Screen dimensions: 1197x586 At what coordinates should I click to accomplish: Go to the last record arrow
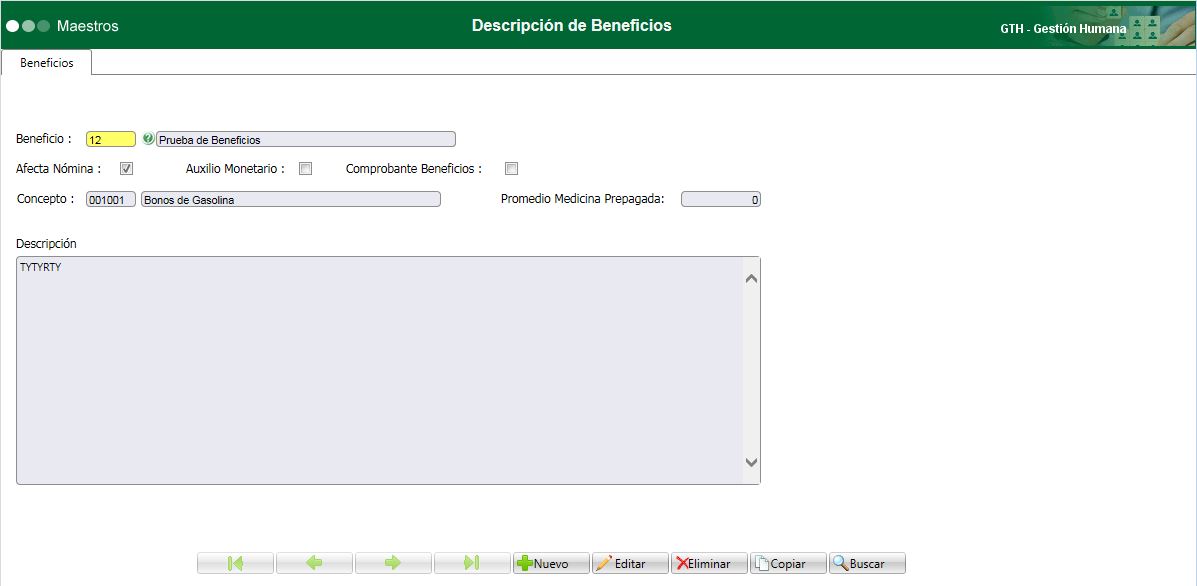tap(472, 563)
